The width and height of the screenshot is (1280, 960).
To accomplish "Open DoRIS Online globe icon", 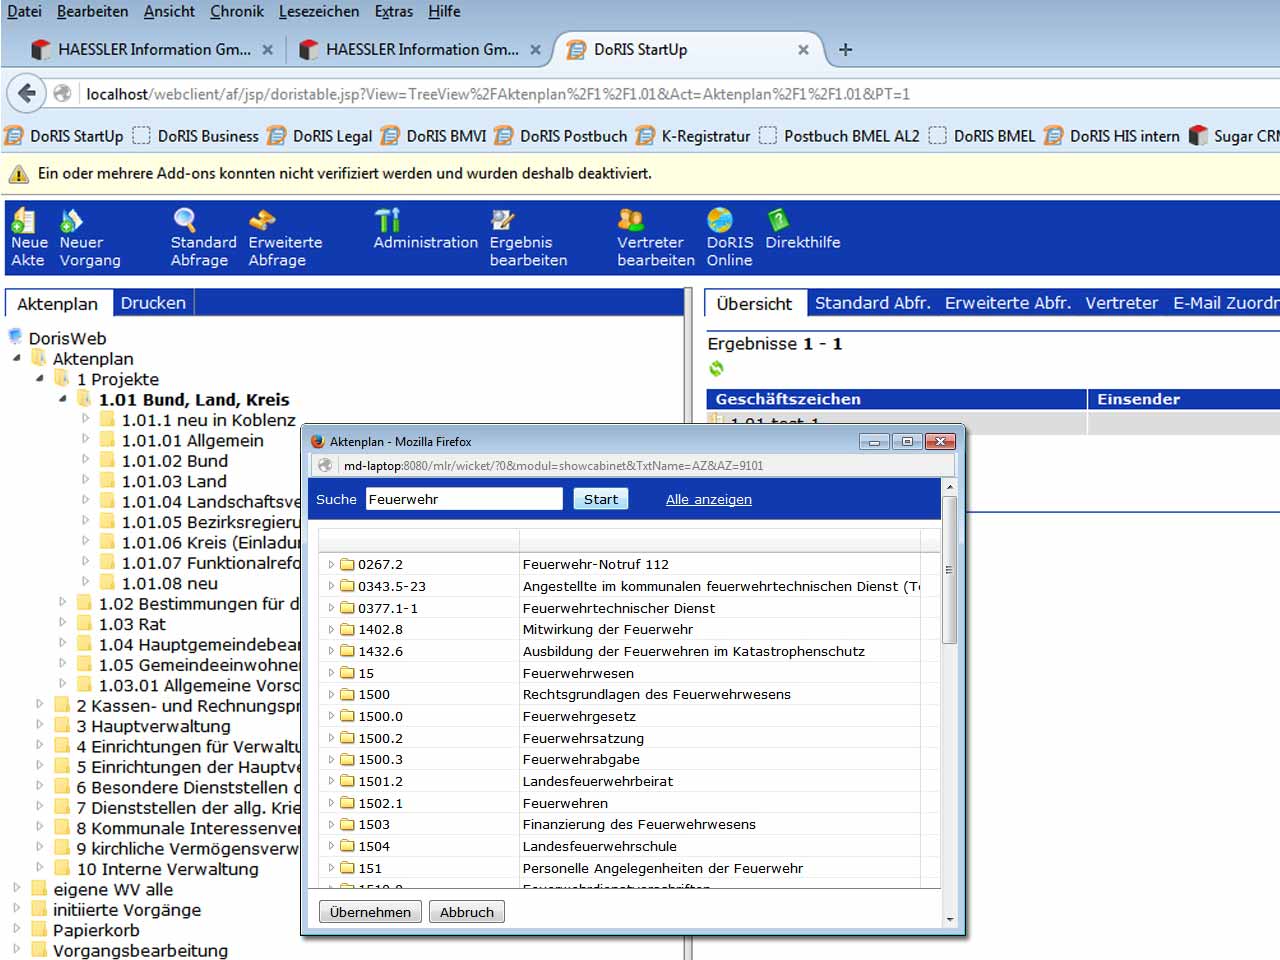I will tap(720, 220).
